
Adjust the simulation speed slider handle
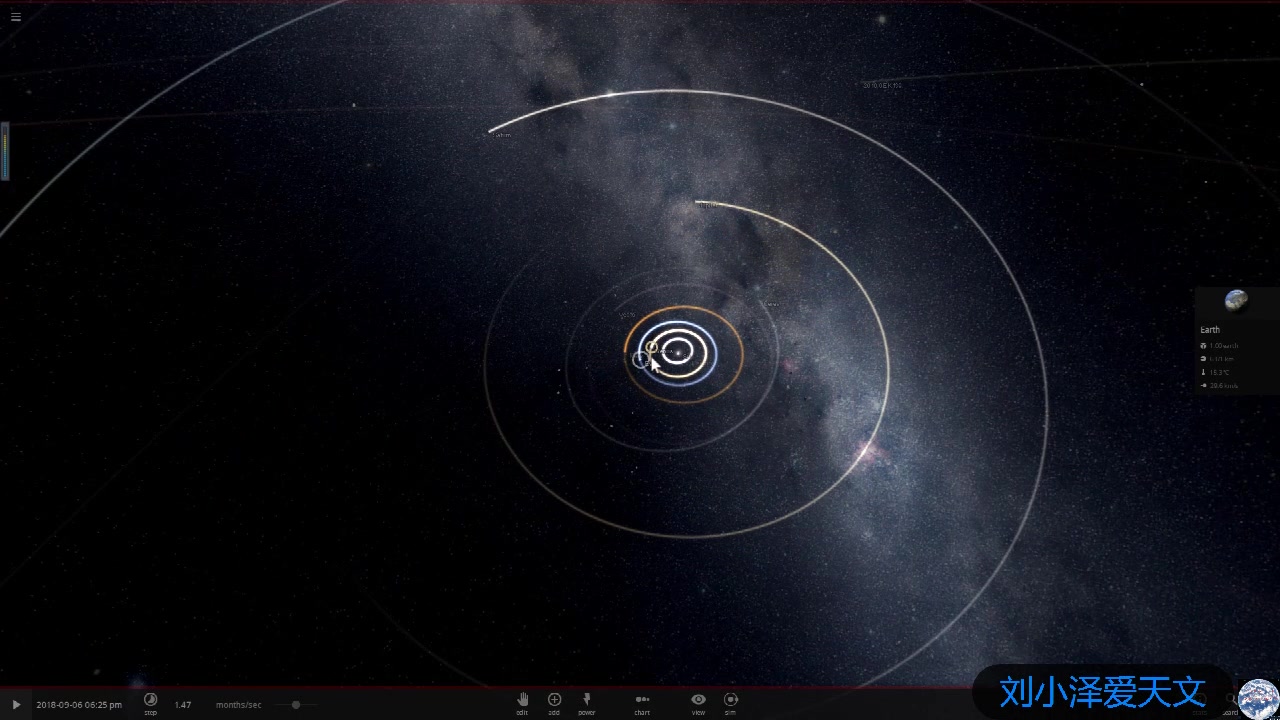296,705
